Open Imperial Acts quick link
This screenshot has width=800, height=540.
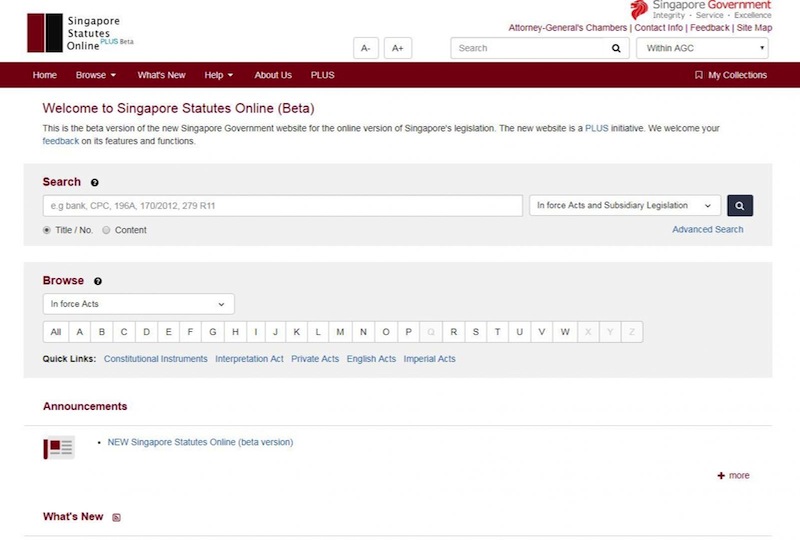pyautogui.click(x=430, y=359)
